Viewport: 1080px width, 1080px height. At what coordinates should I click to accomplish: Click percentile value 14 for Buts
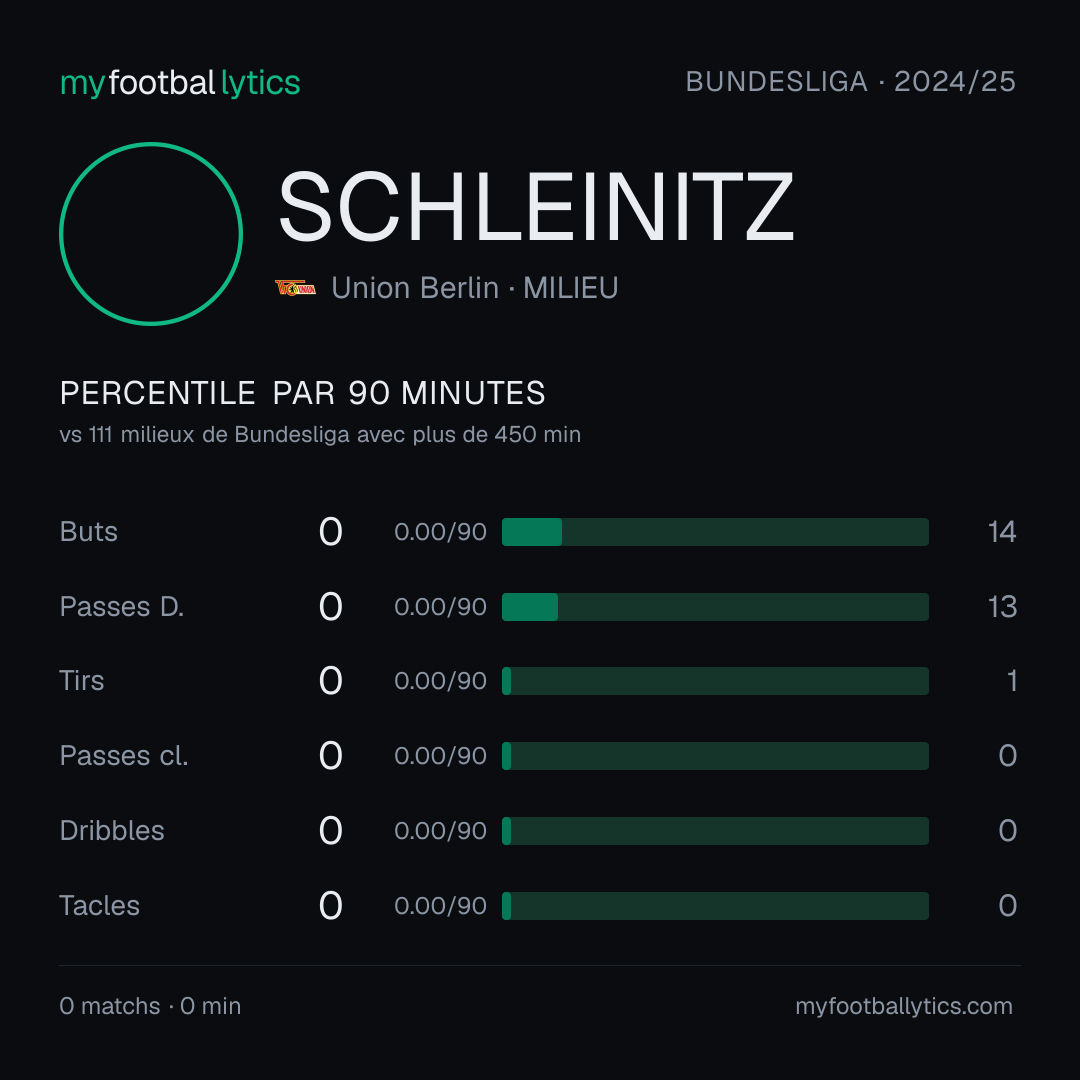[1002, 532]
